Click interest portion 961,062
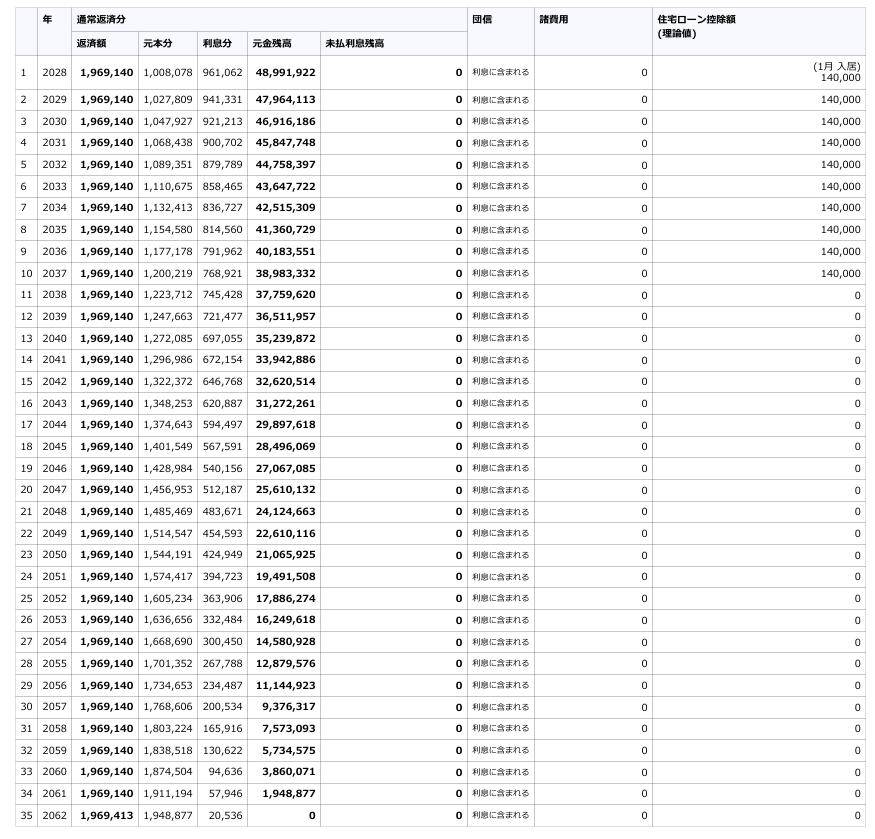The height and width of the screenshot is (839, 875). pos(223,73)
